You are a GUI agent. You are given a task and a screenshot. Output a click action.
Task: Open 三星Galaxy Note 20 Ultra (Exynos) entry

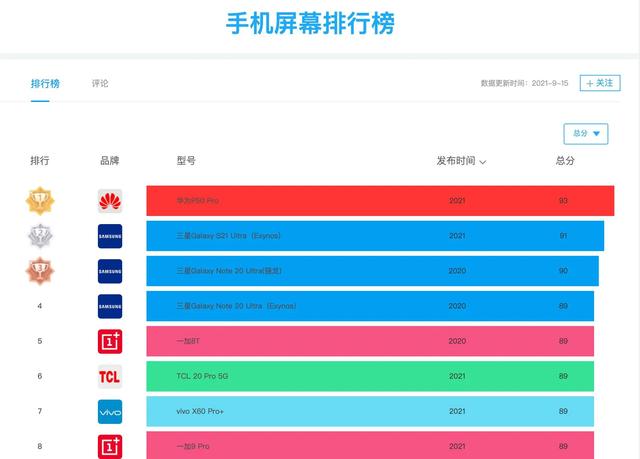click(x=370, y=306)
